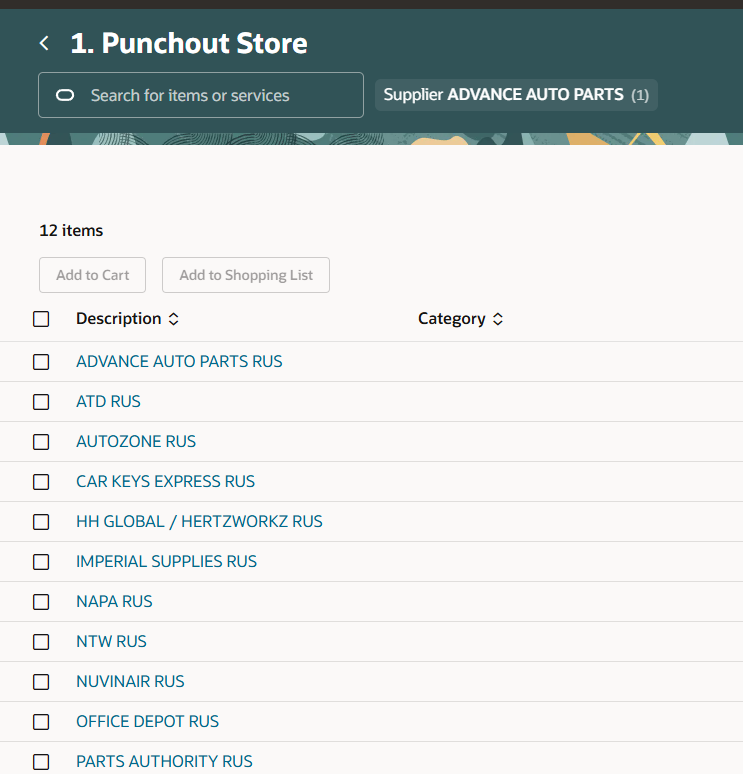Viewport: 743px width, 774px height.
Task: Open the OFFICE DEPOT RUS link
Action: (147, 721)
